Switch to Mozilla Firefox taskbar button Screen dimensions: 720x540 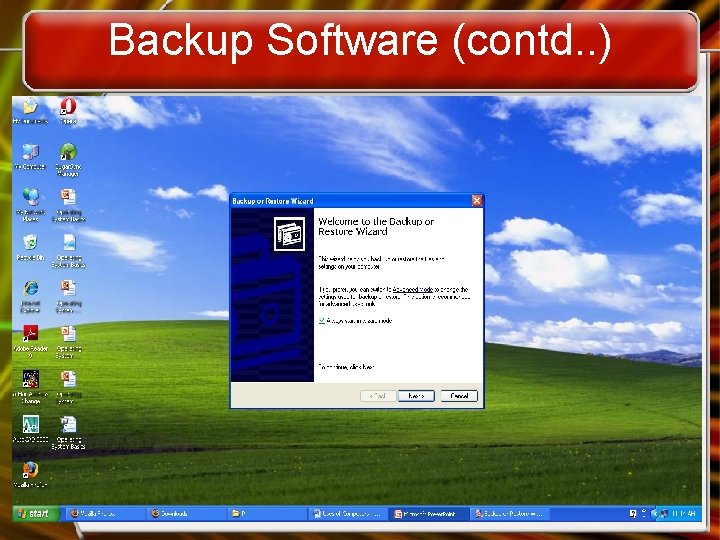pos(106,514)
